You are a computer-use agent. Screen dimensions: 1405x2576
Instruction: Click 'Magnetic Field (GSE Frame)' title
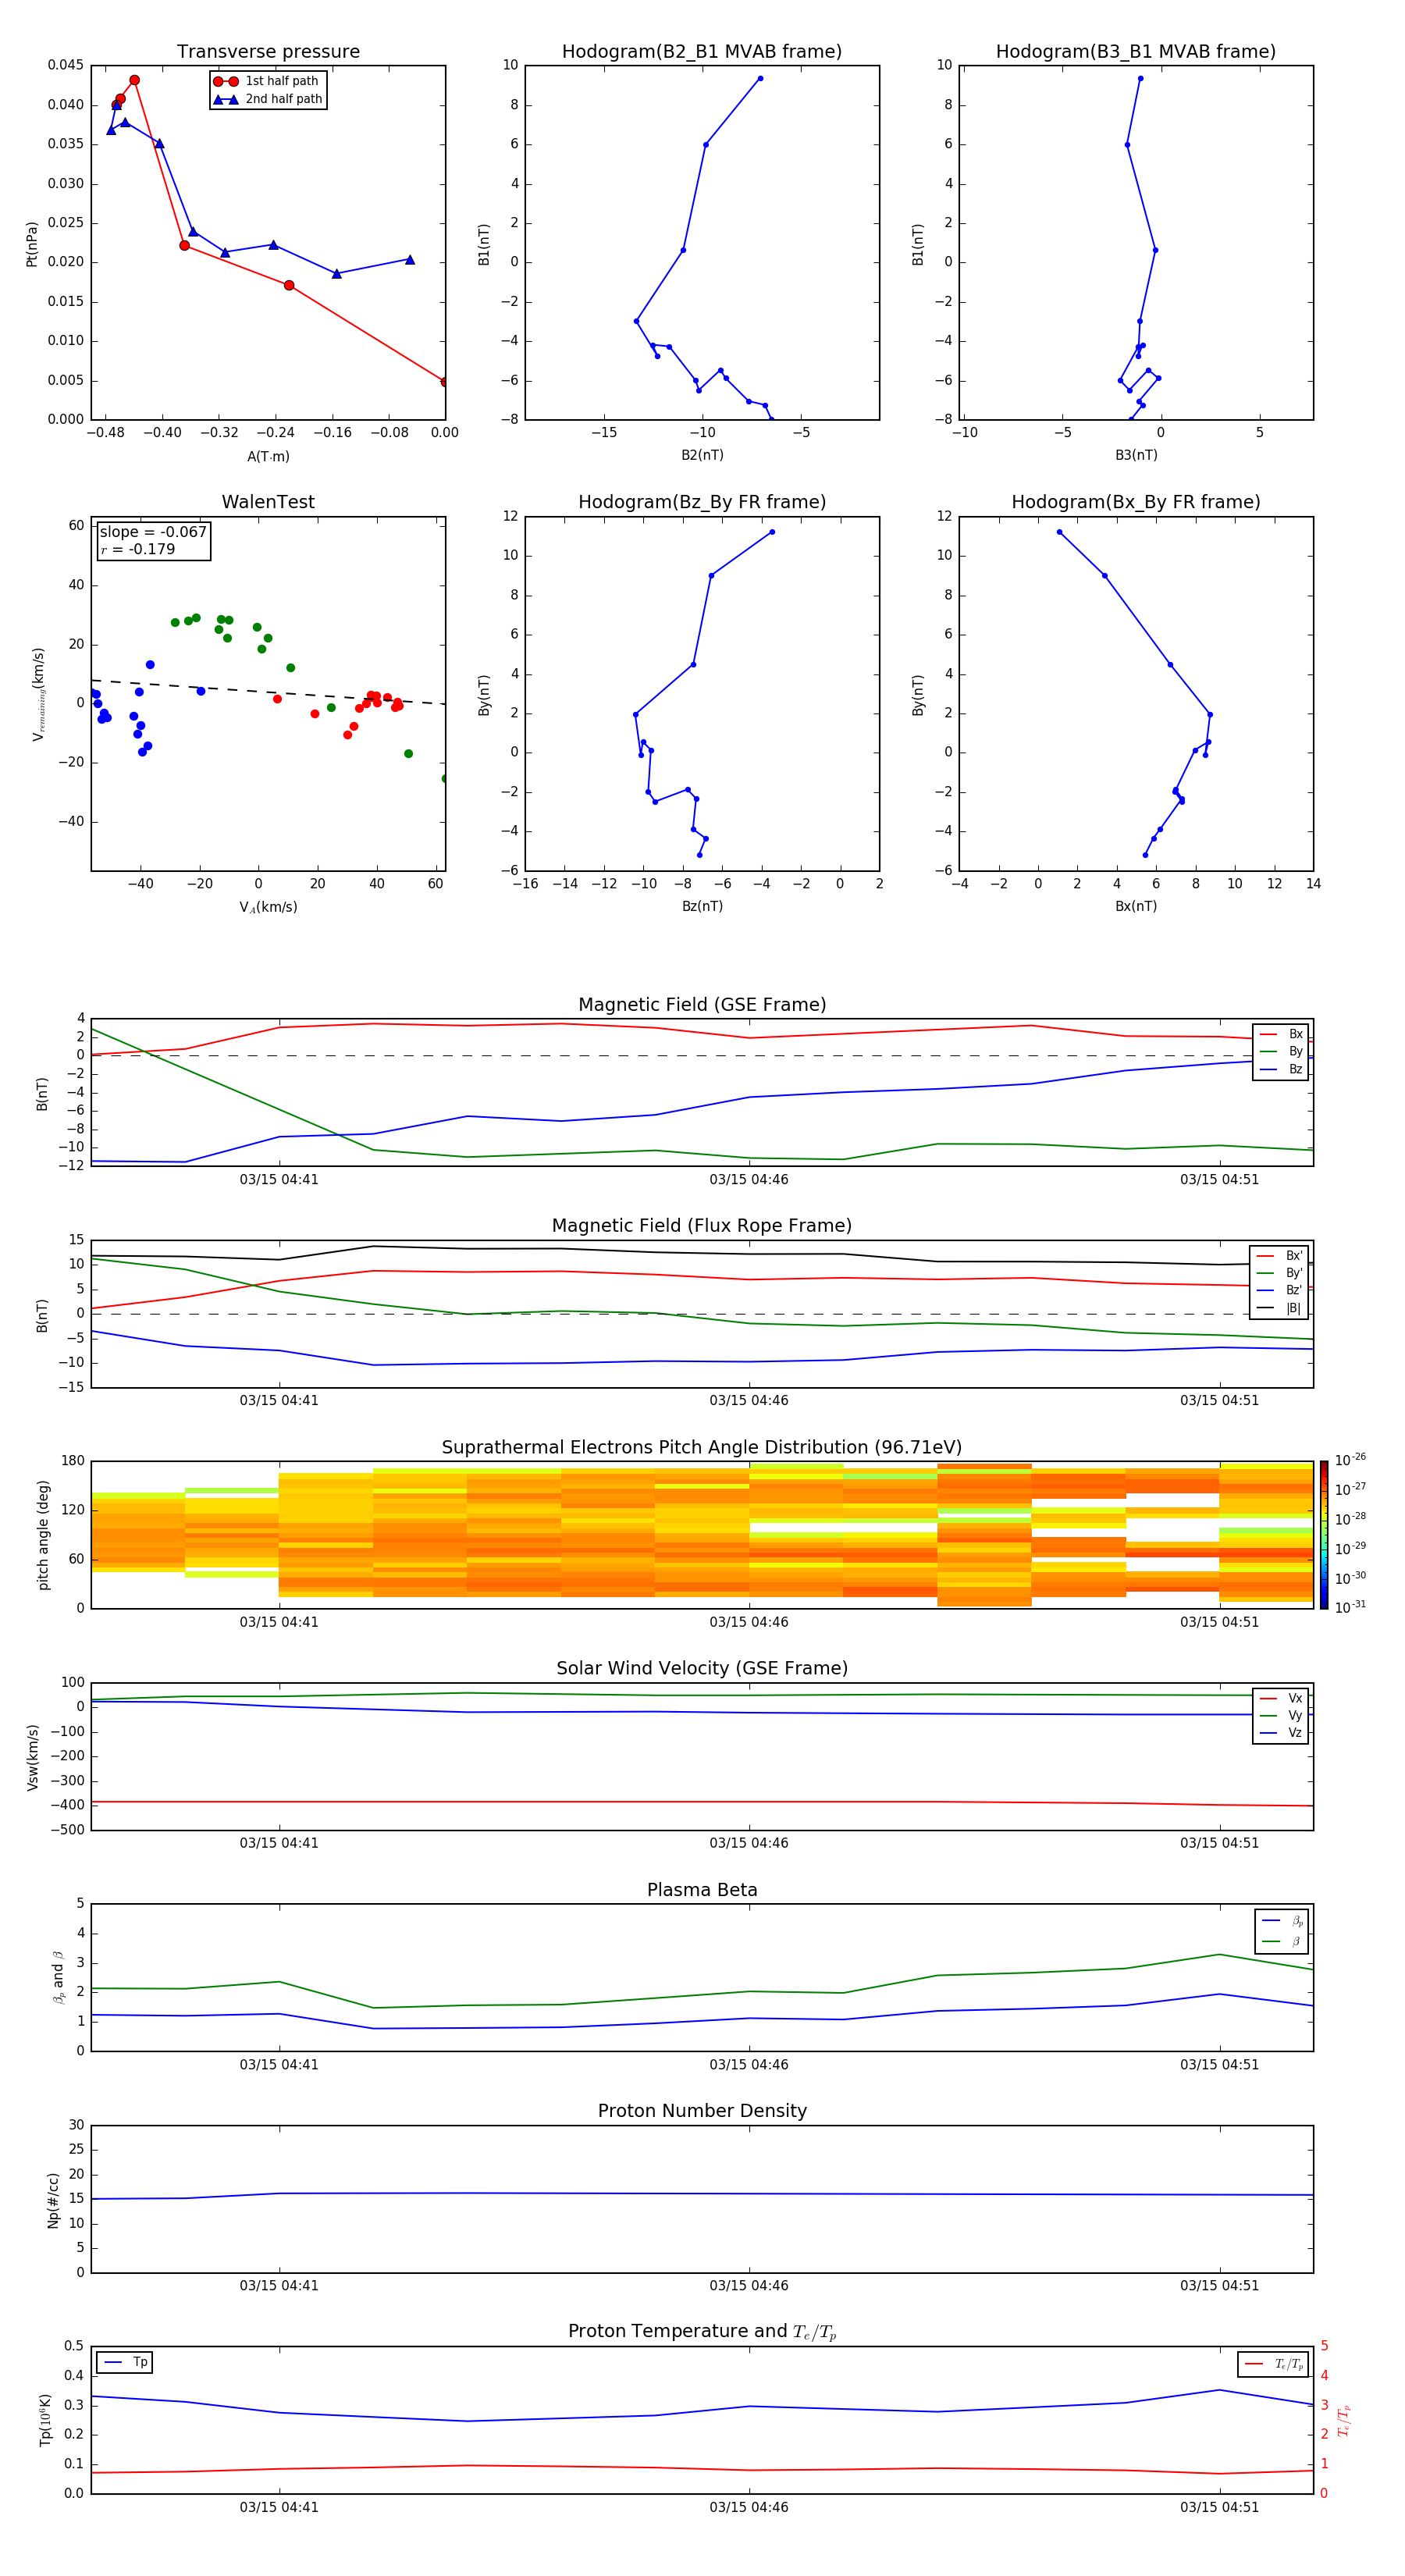[702, 1005]
